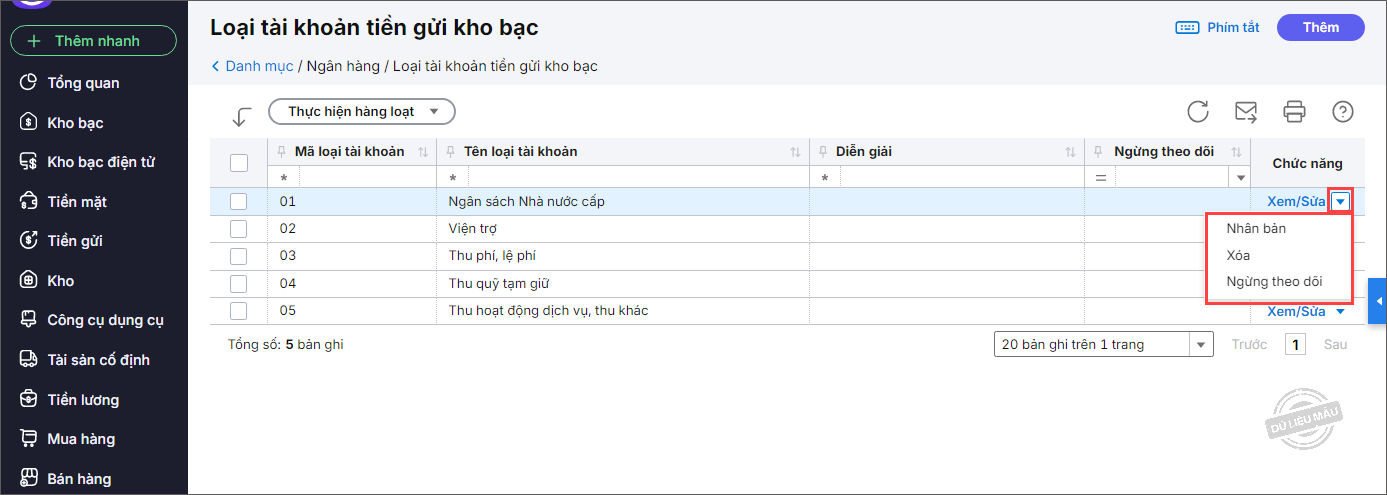Image resolution: width=1387 pixels, height=495 pixels.
Task: Click the print icon in toolbar
Action: (1295, 112)
